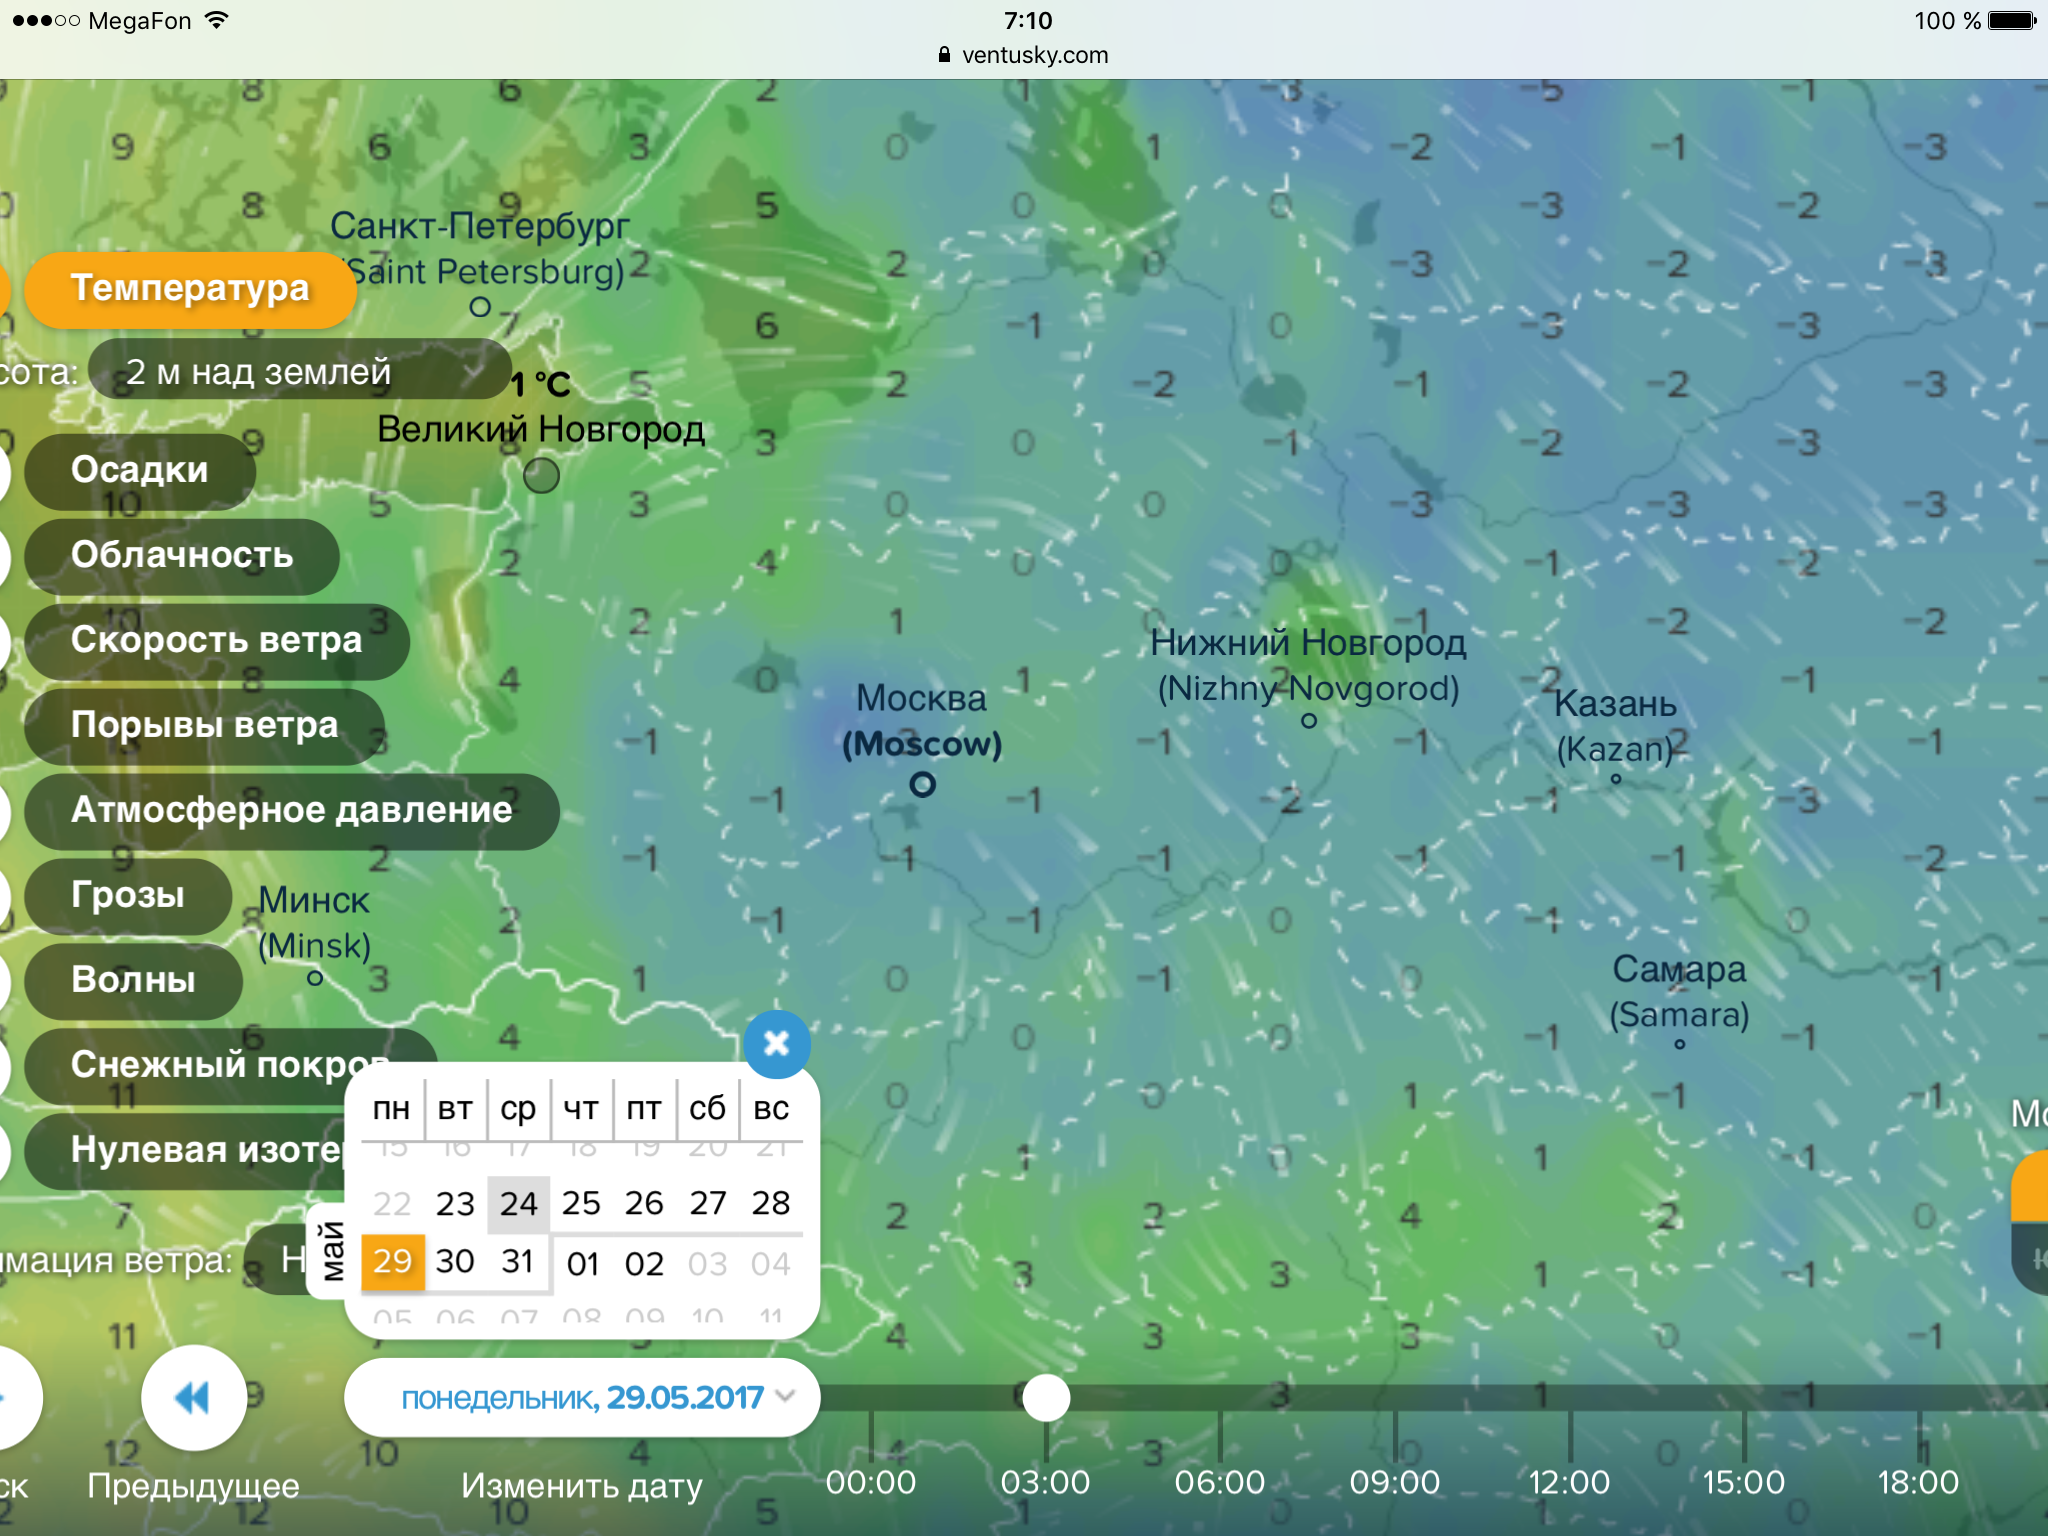This screenshot has height=1536, width=2048.
Task: Select Скорость ветра menu item
Action: (x=216, y=640)
